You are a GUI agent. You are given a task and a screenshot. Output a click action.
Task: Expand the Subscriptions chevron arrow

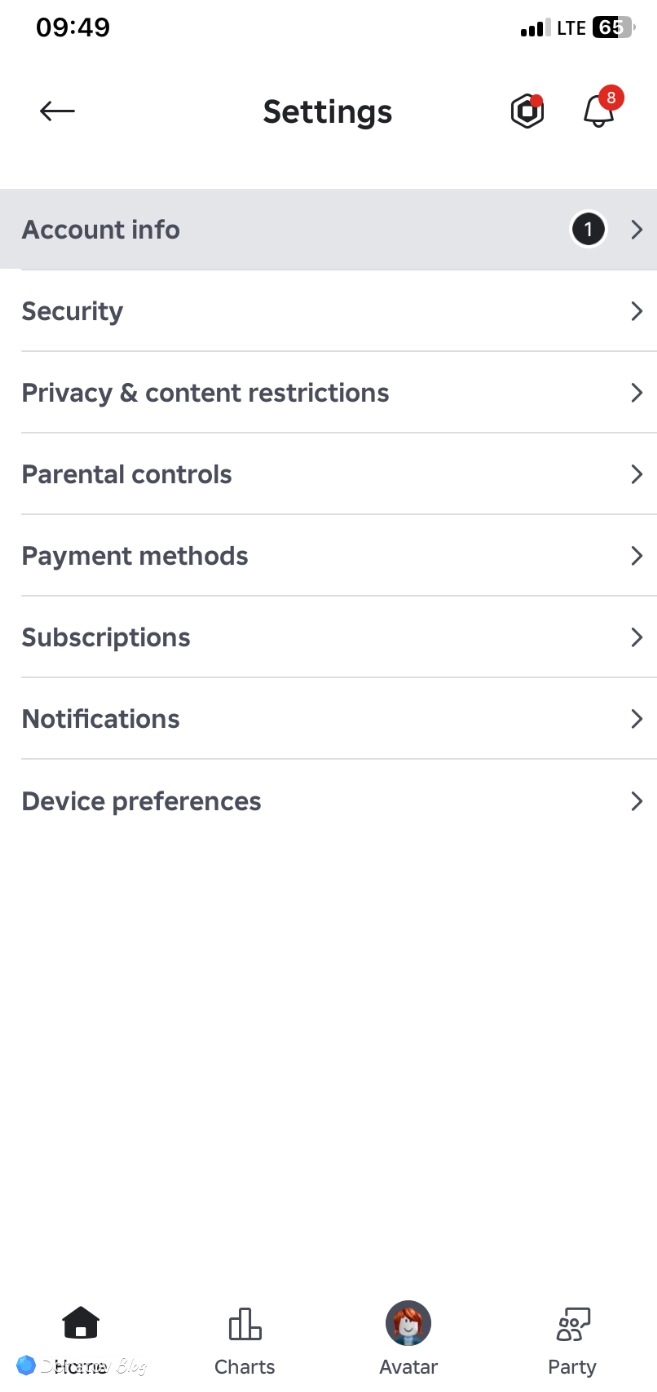pyautogui.click(x=637, y=637)
